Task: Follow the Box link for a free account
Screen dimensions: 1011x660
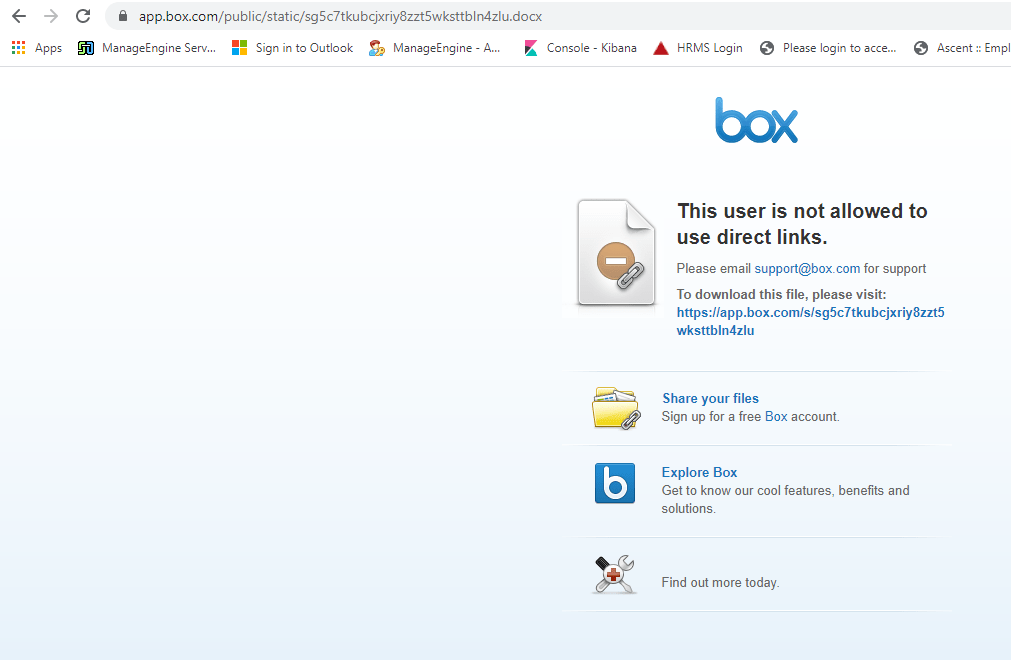Action: coord(776,417)
